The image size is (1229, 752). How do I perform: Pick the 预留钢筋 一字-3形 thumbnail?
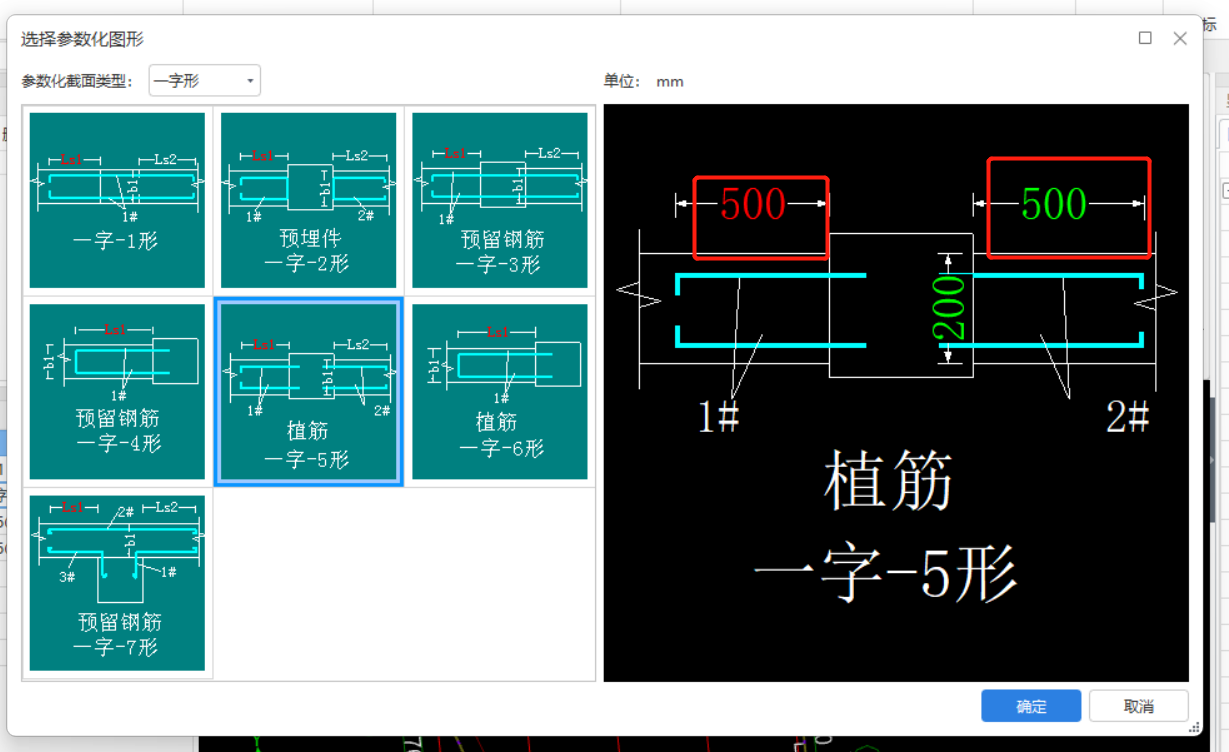(500, 200)
